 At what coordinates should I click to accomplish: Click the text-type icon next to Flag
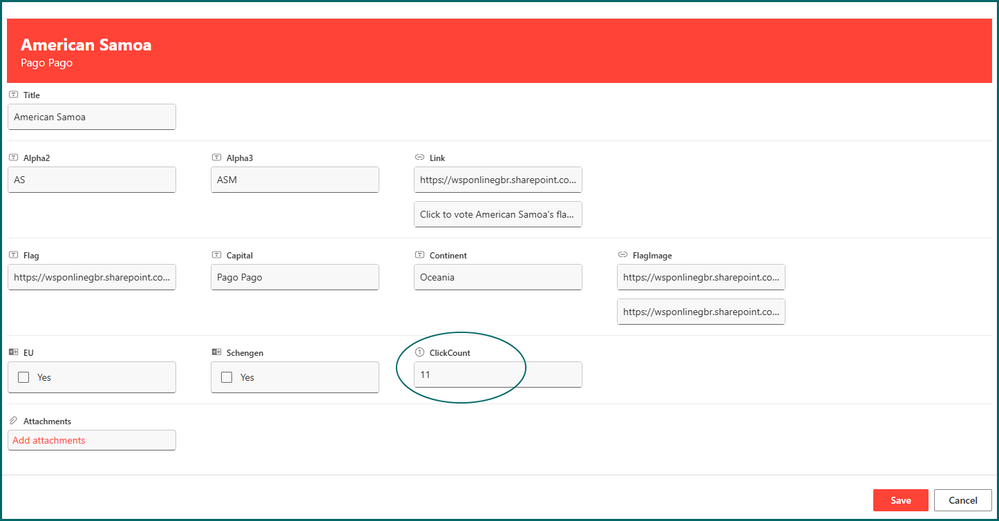pyautogui.click(x=13, y=255)
